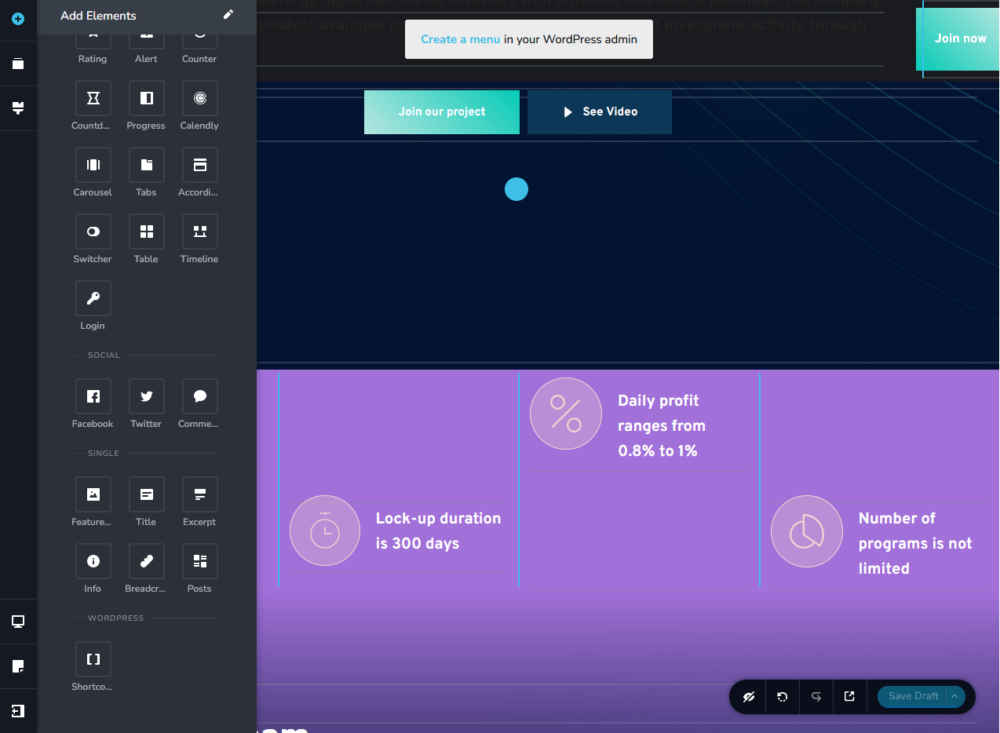Pick the Carousel element

pyautogui.click(x=93, y=165)
